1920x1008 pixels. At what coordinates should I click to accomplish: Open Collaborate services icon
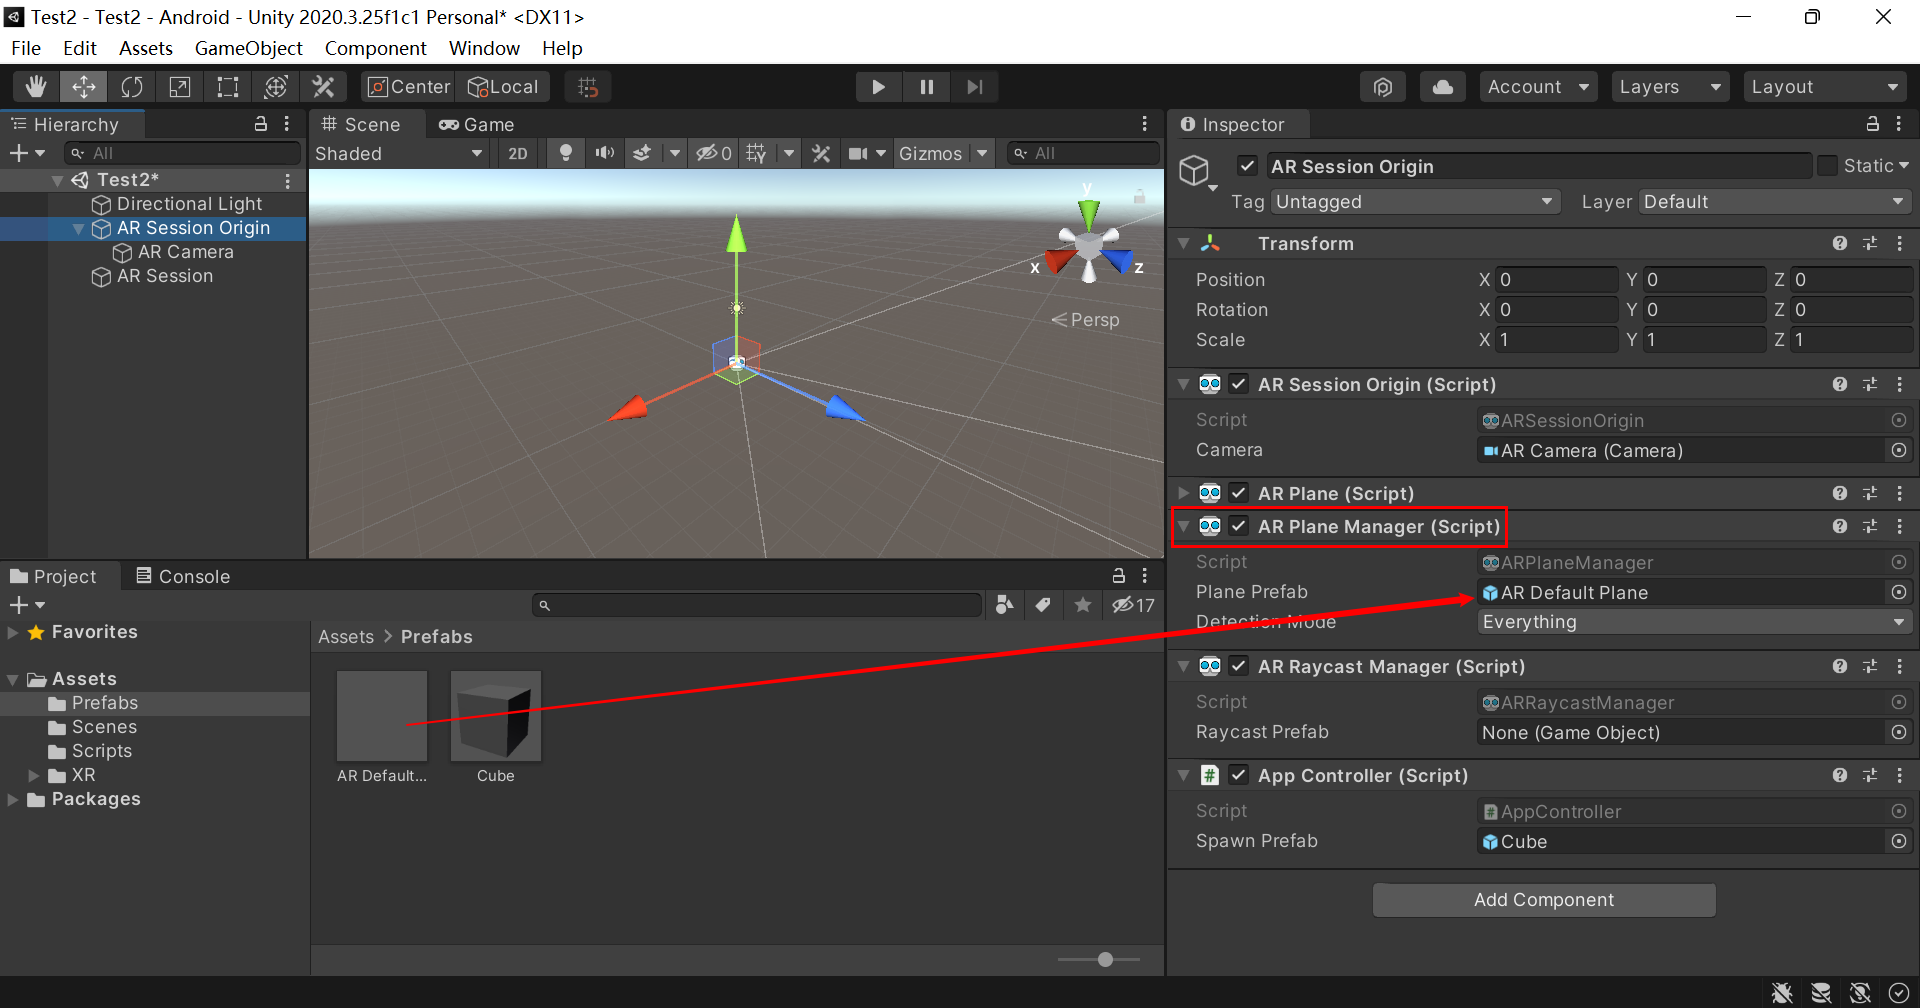tap(1383, 87)
